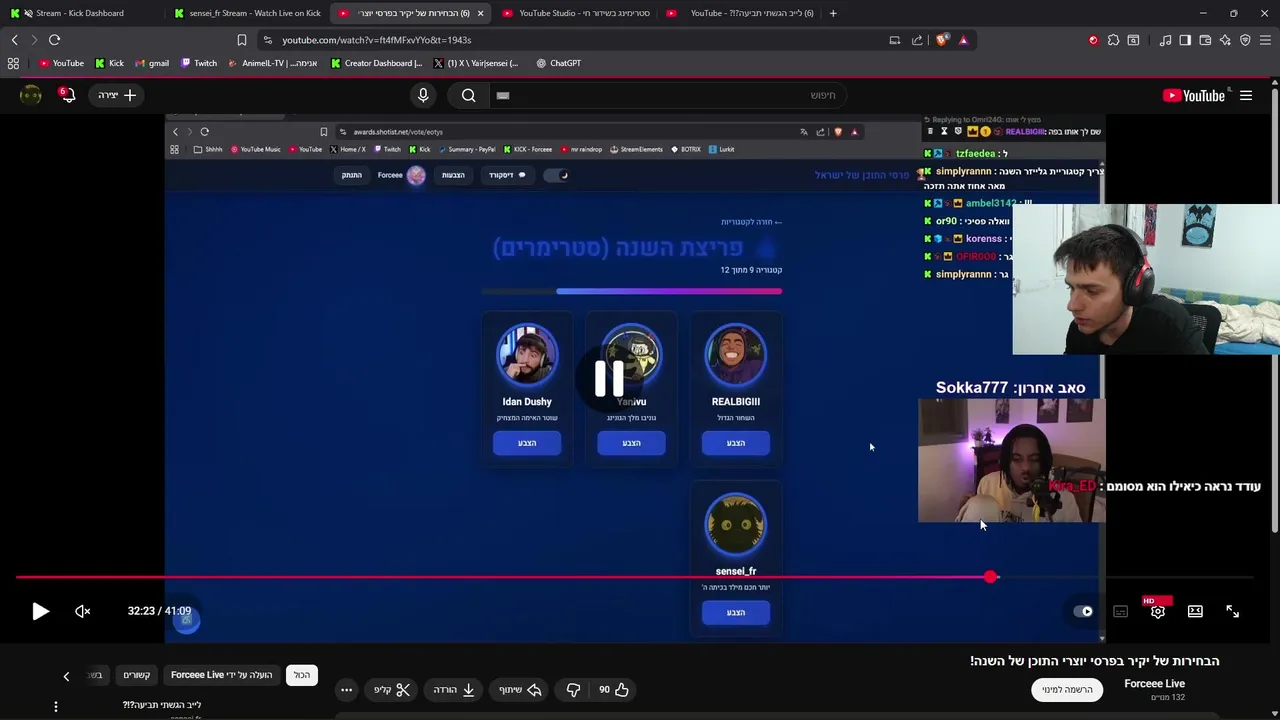Viewport: 1280px width, 720px height.
Task: Click the dark mode toggle inside the video
Action: tap(556, 175)
